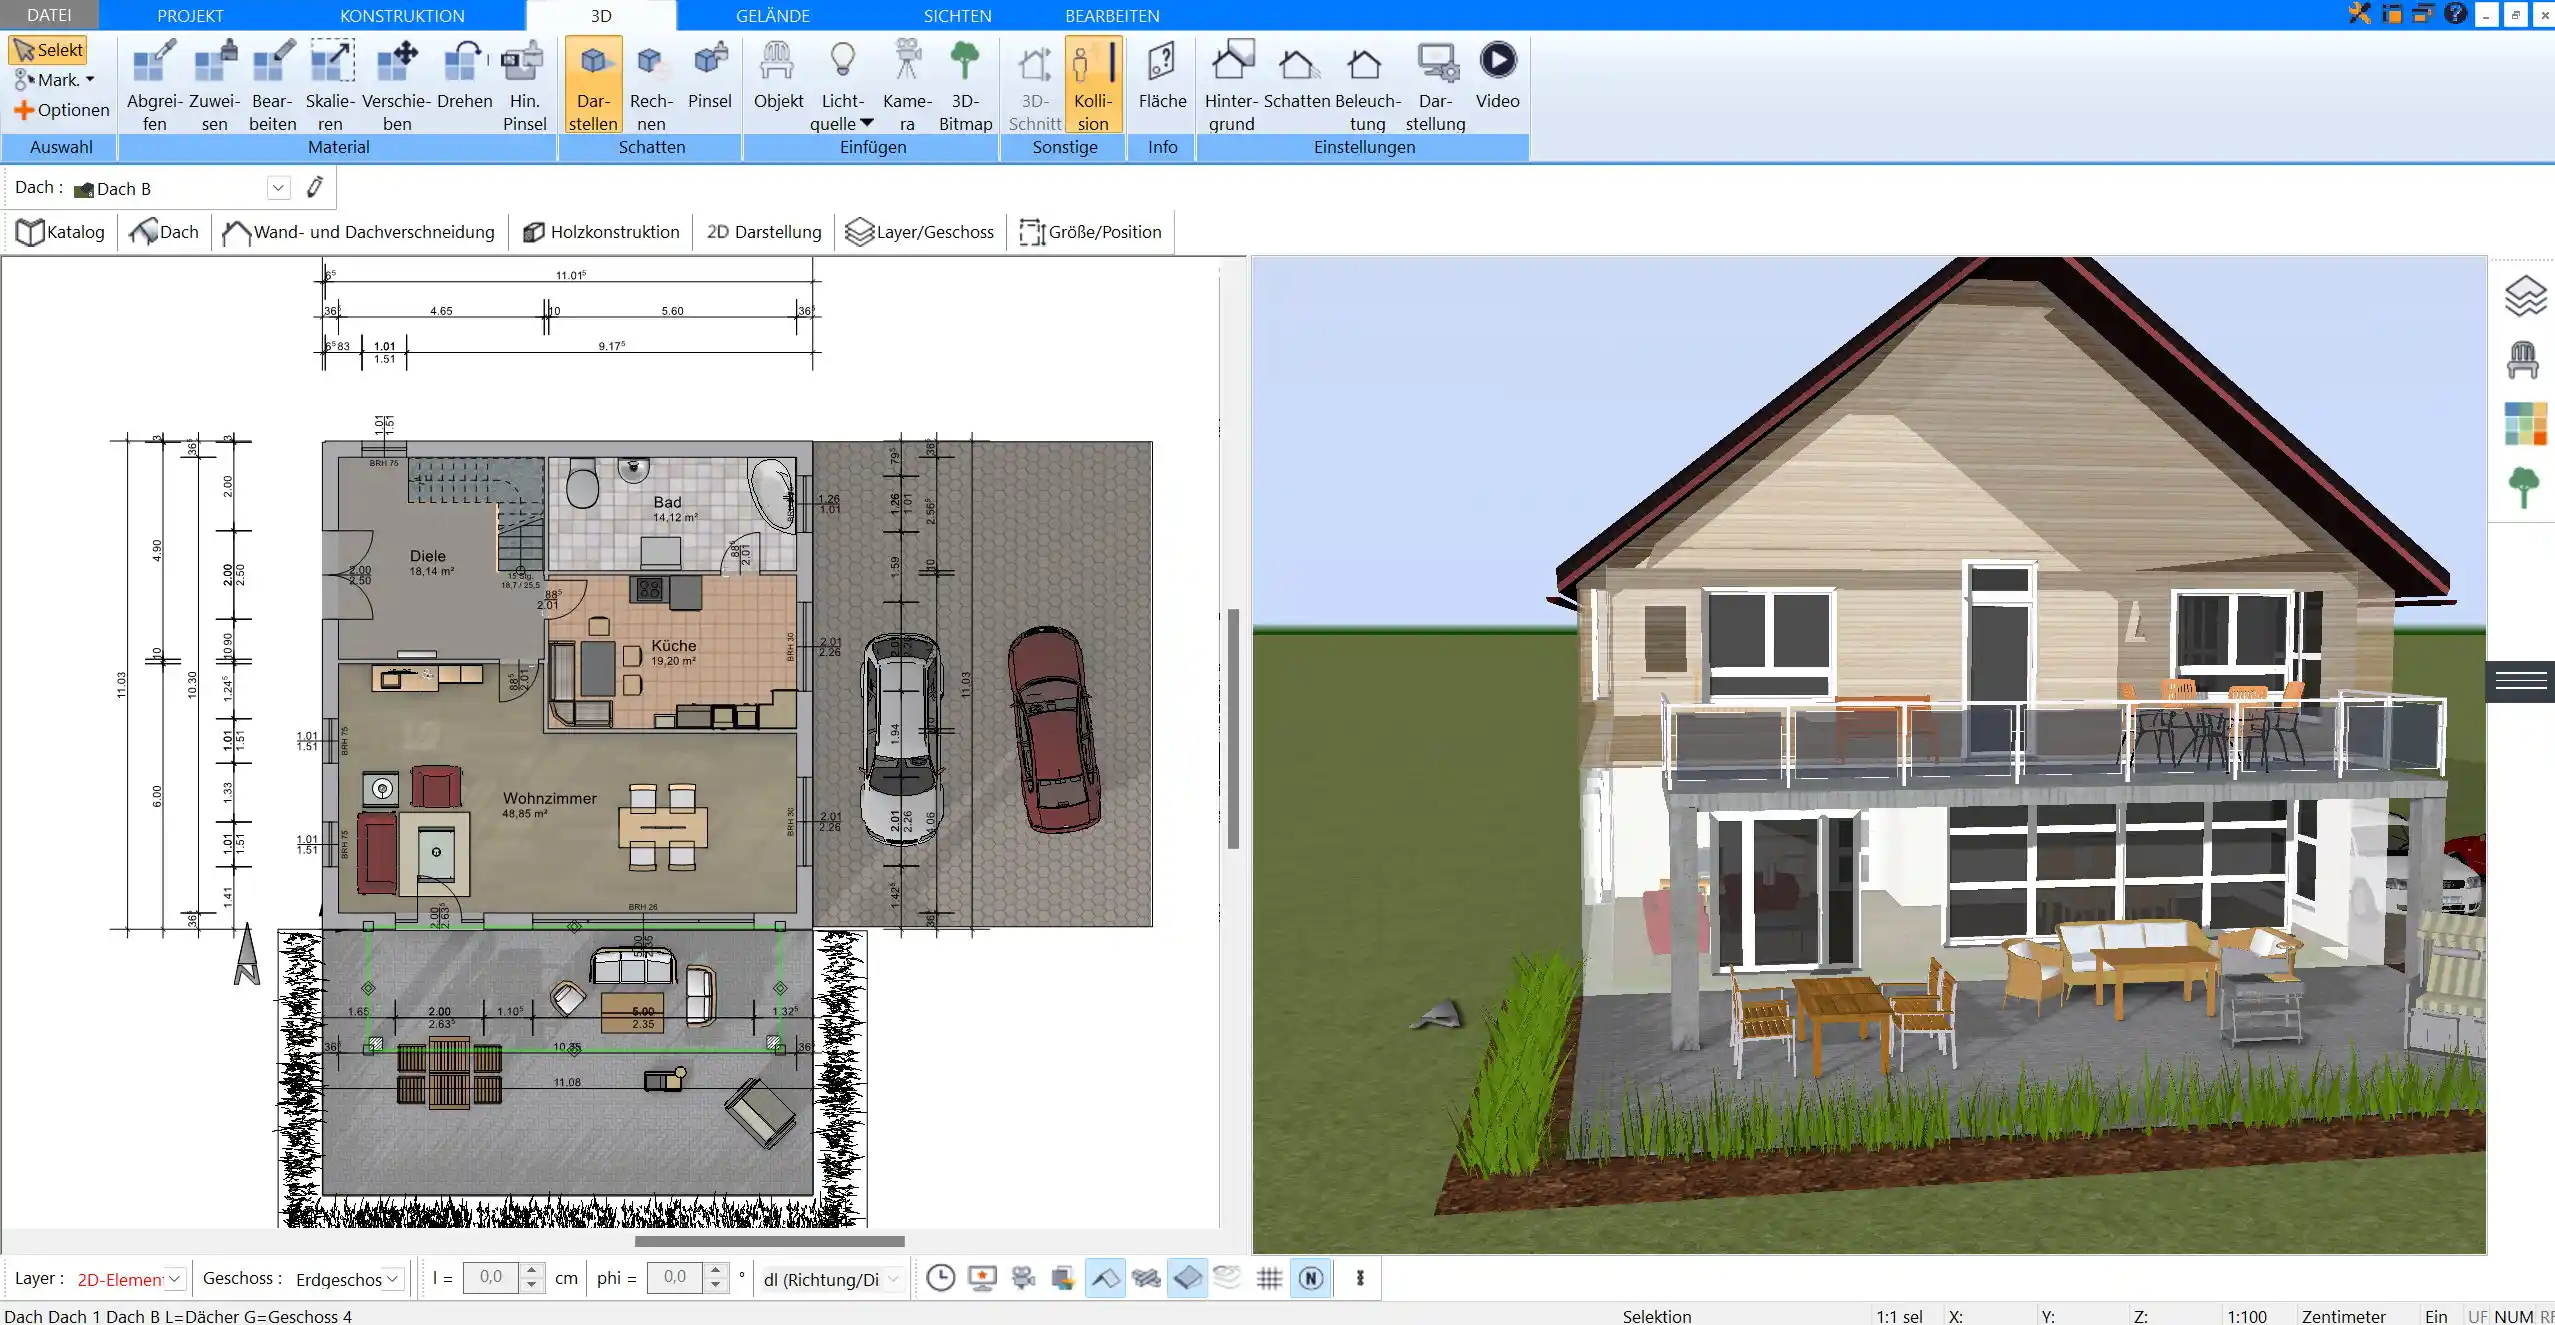
Task: Insert a Kamera
Action: tap(907, 85)
